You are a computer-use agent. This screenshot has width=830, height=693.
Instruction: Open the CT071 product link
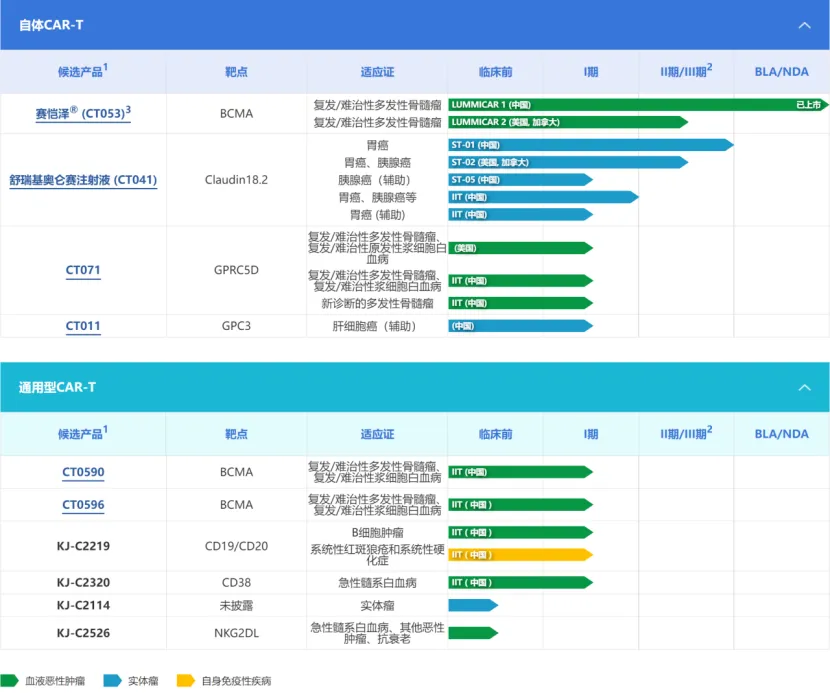coord(83,270)
